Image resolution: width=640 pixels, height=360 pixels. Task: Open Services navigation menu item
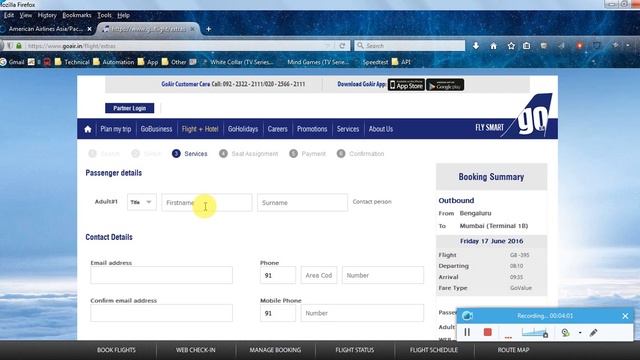[x=348, y=129]
